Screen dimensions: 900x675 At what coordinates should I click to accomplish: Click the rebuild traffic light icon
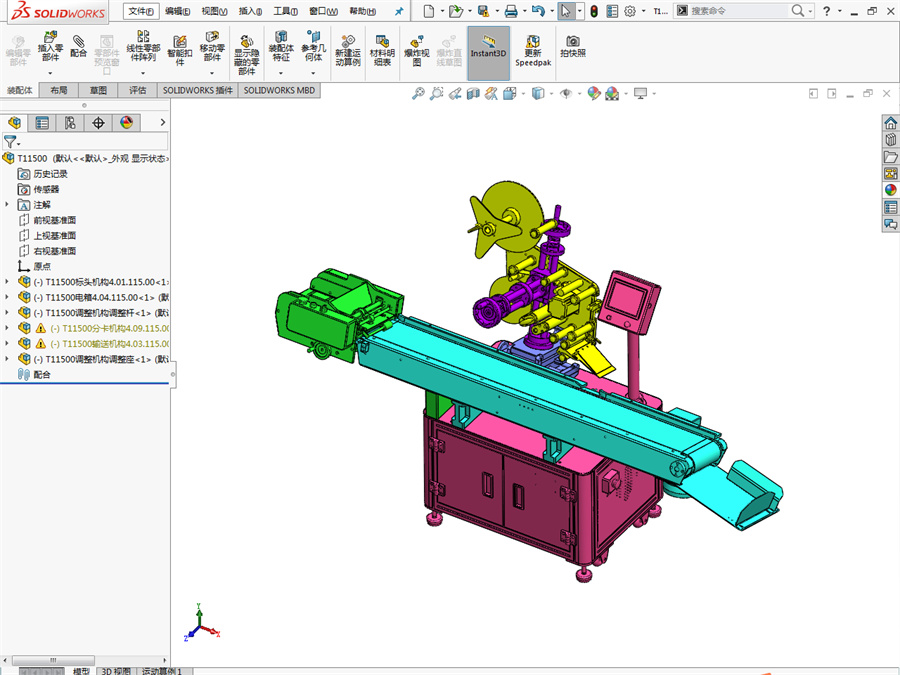point(593,11)
